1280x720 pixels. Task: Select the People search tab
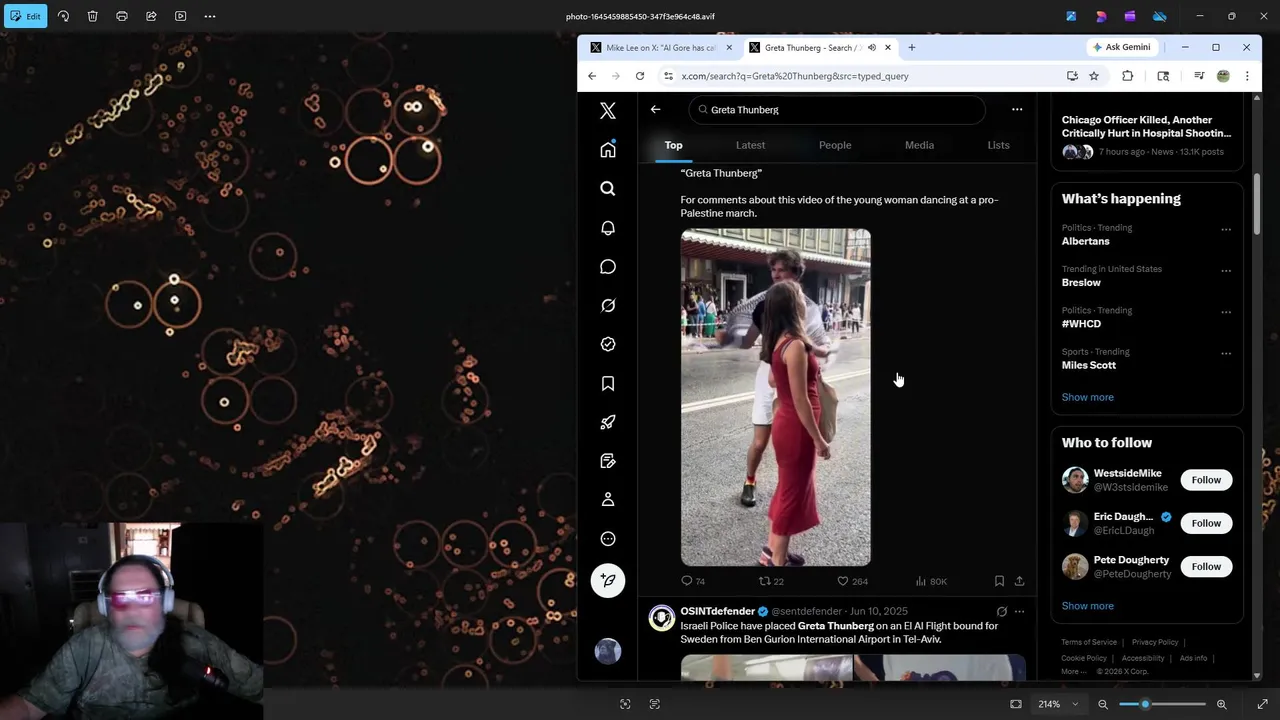coord(835,145)
